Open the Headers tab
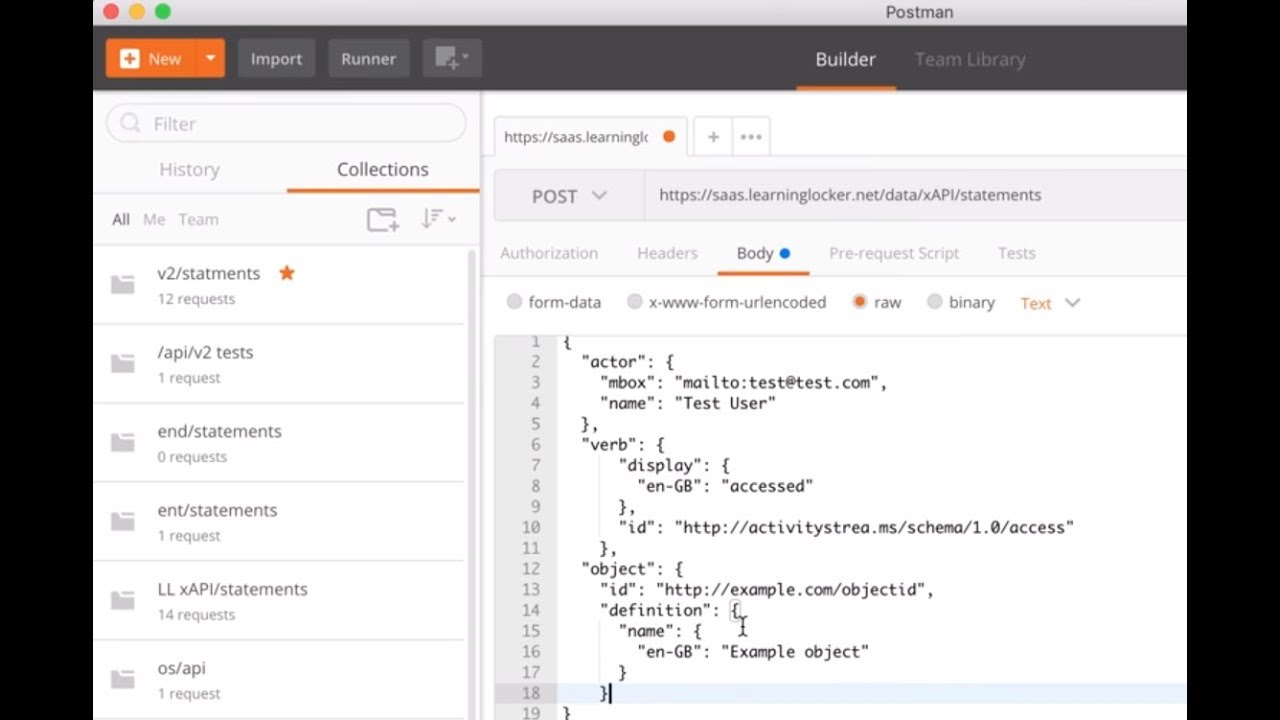Image resolution: width=1280 pixels, height=720 pixels. [x=667, y=253]
